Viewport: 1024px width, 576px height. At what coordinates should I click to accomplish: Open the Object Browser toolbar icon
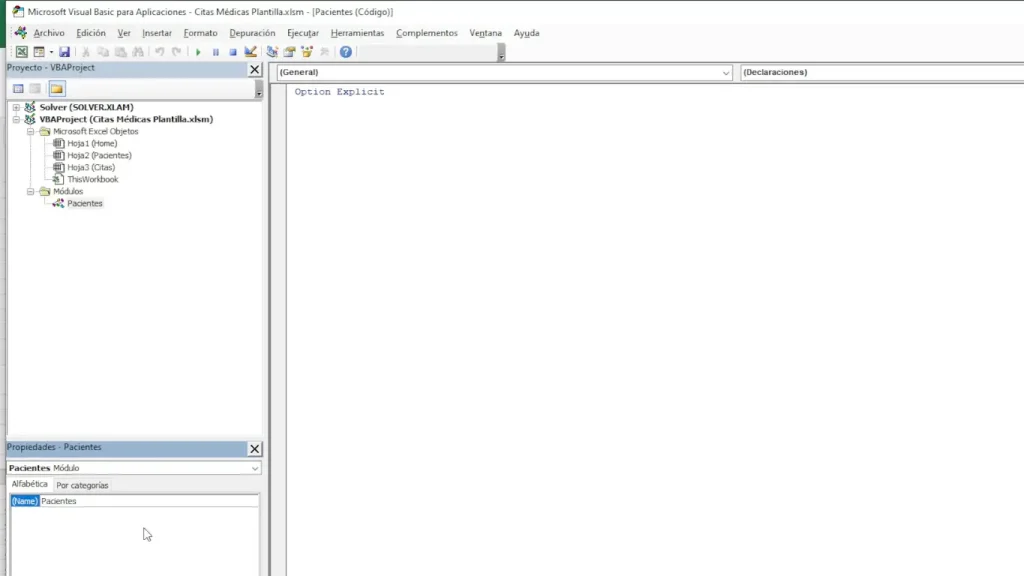pyautogui.click(x=307, y=52)
